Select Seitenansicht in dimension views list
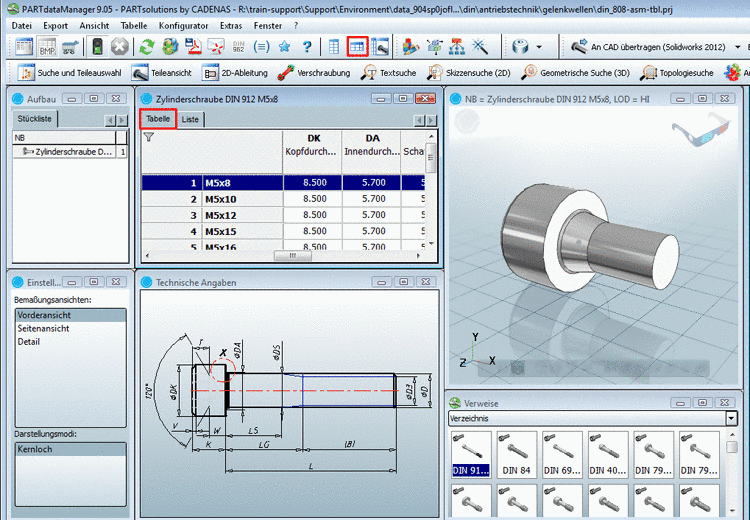750x520 pixels. [43, 328]
